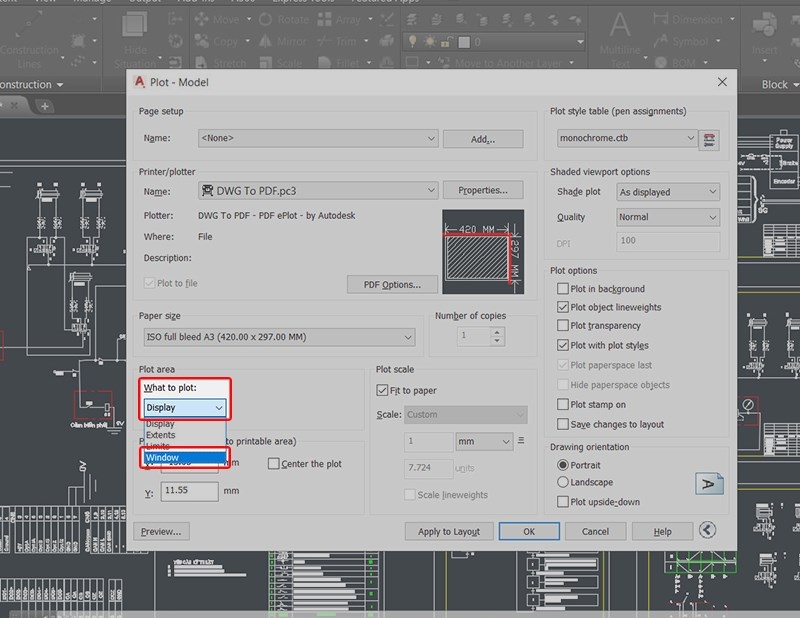Choose Window from What to plot list

163,457
